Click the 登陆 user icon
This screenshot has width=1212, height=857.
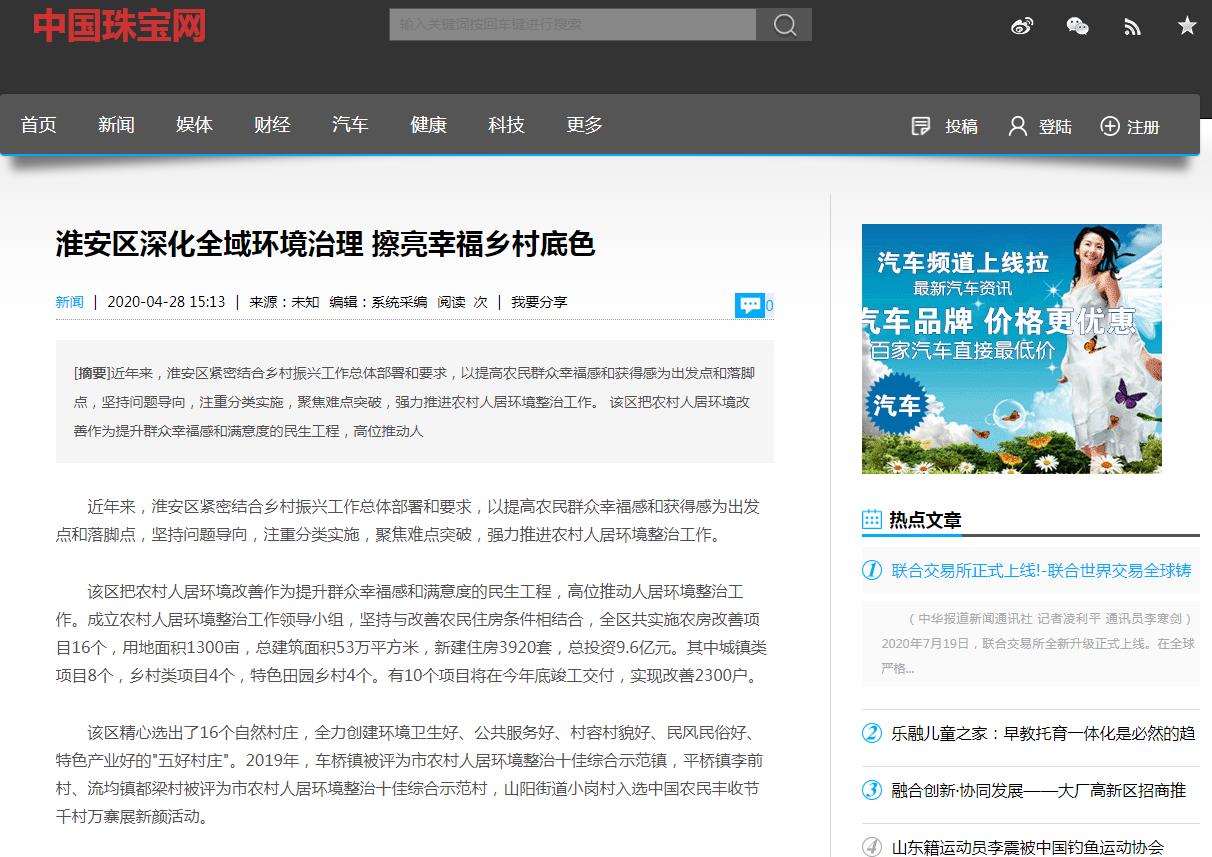tap(1018, 126)
